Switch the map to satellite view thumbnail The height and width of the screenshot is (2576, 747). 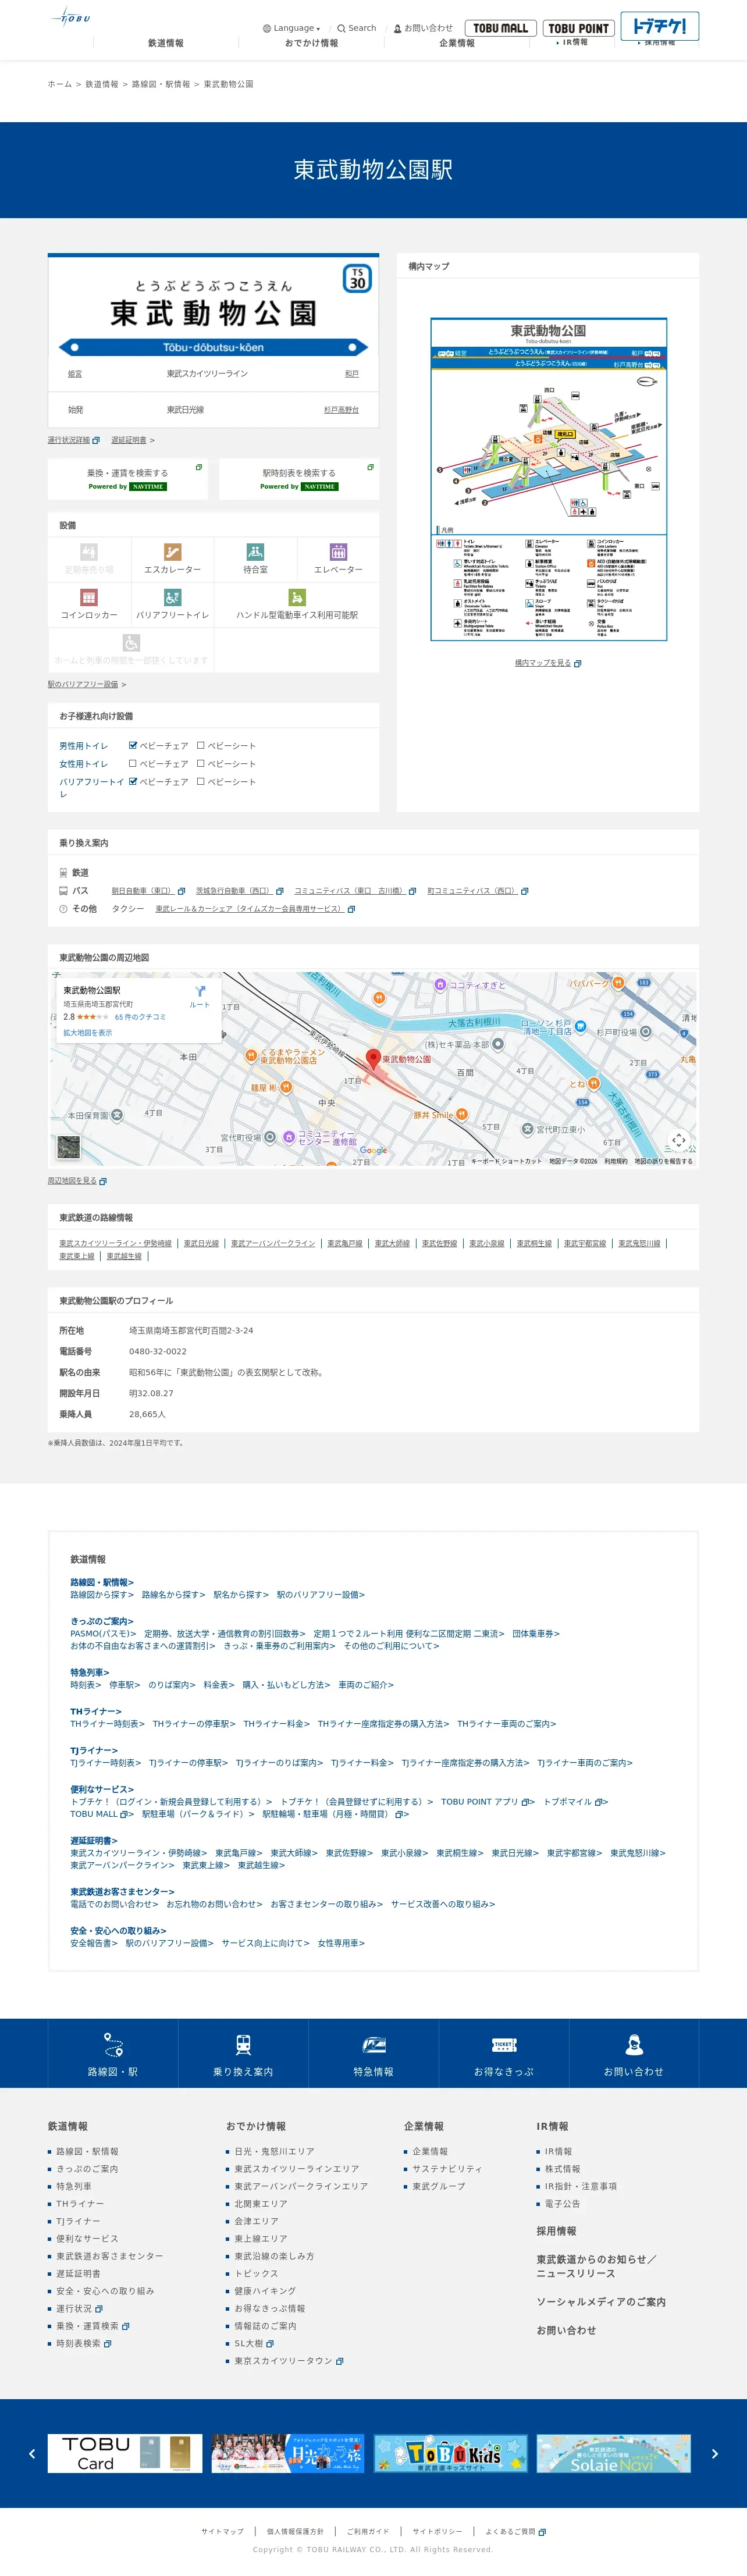[68, 1147]
